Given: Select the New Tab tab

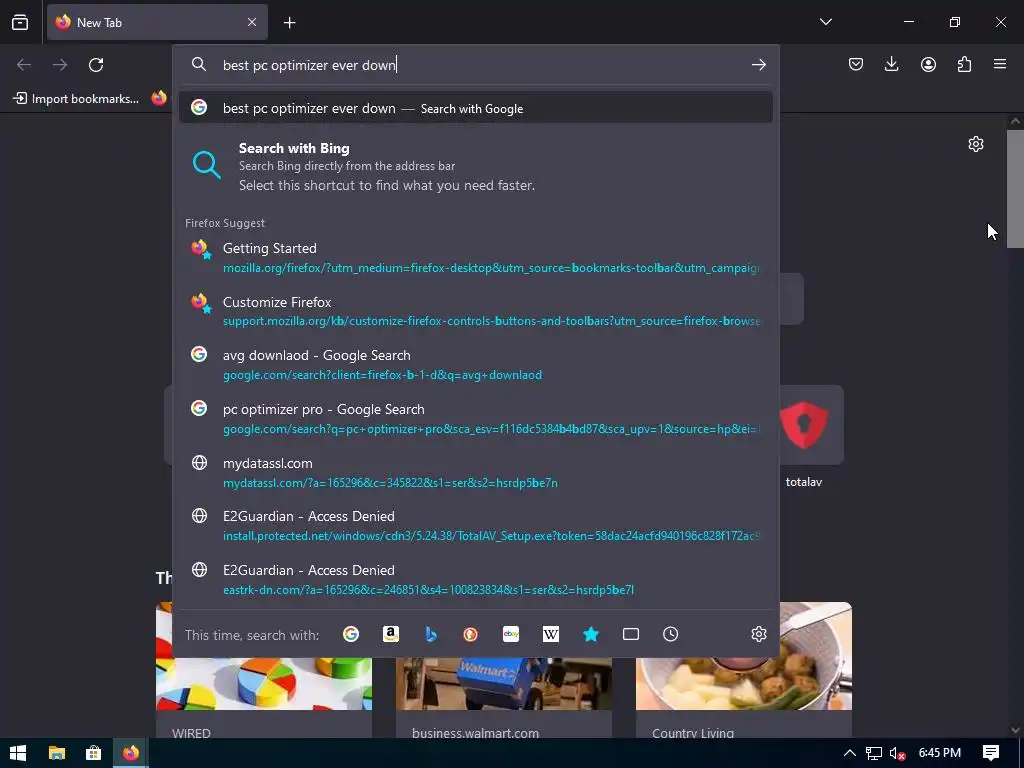Looking at the screenshot, I should coord(157,22).
